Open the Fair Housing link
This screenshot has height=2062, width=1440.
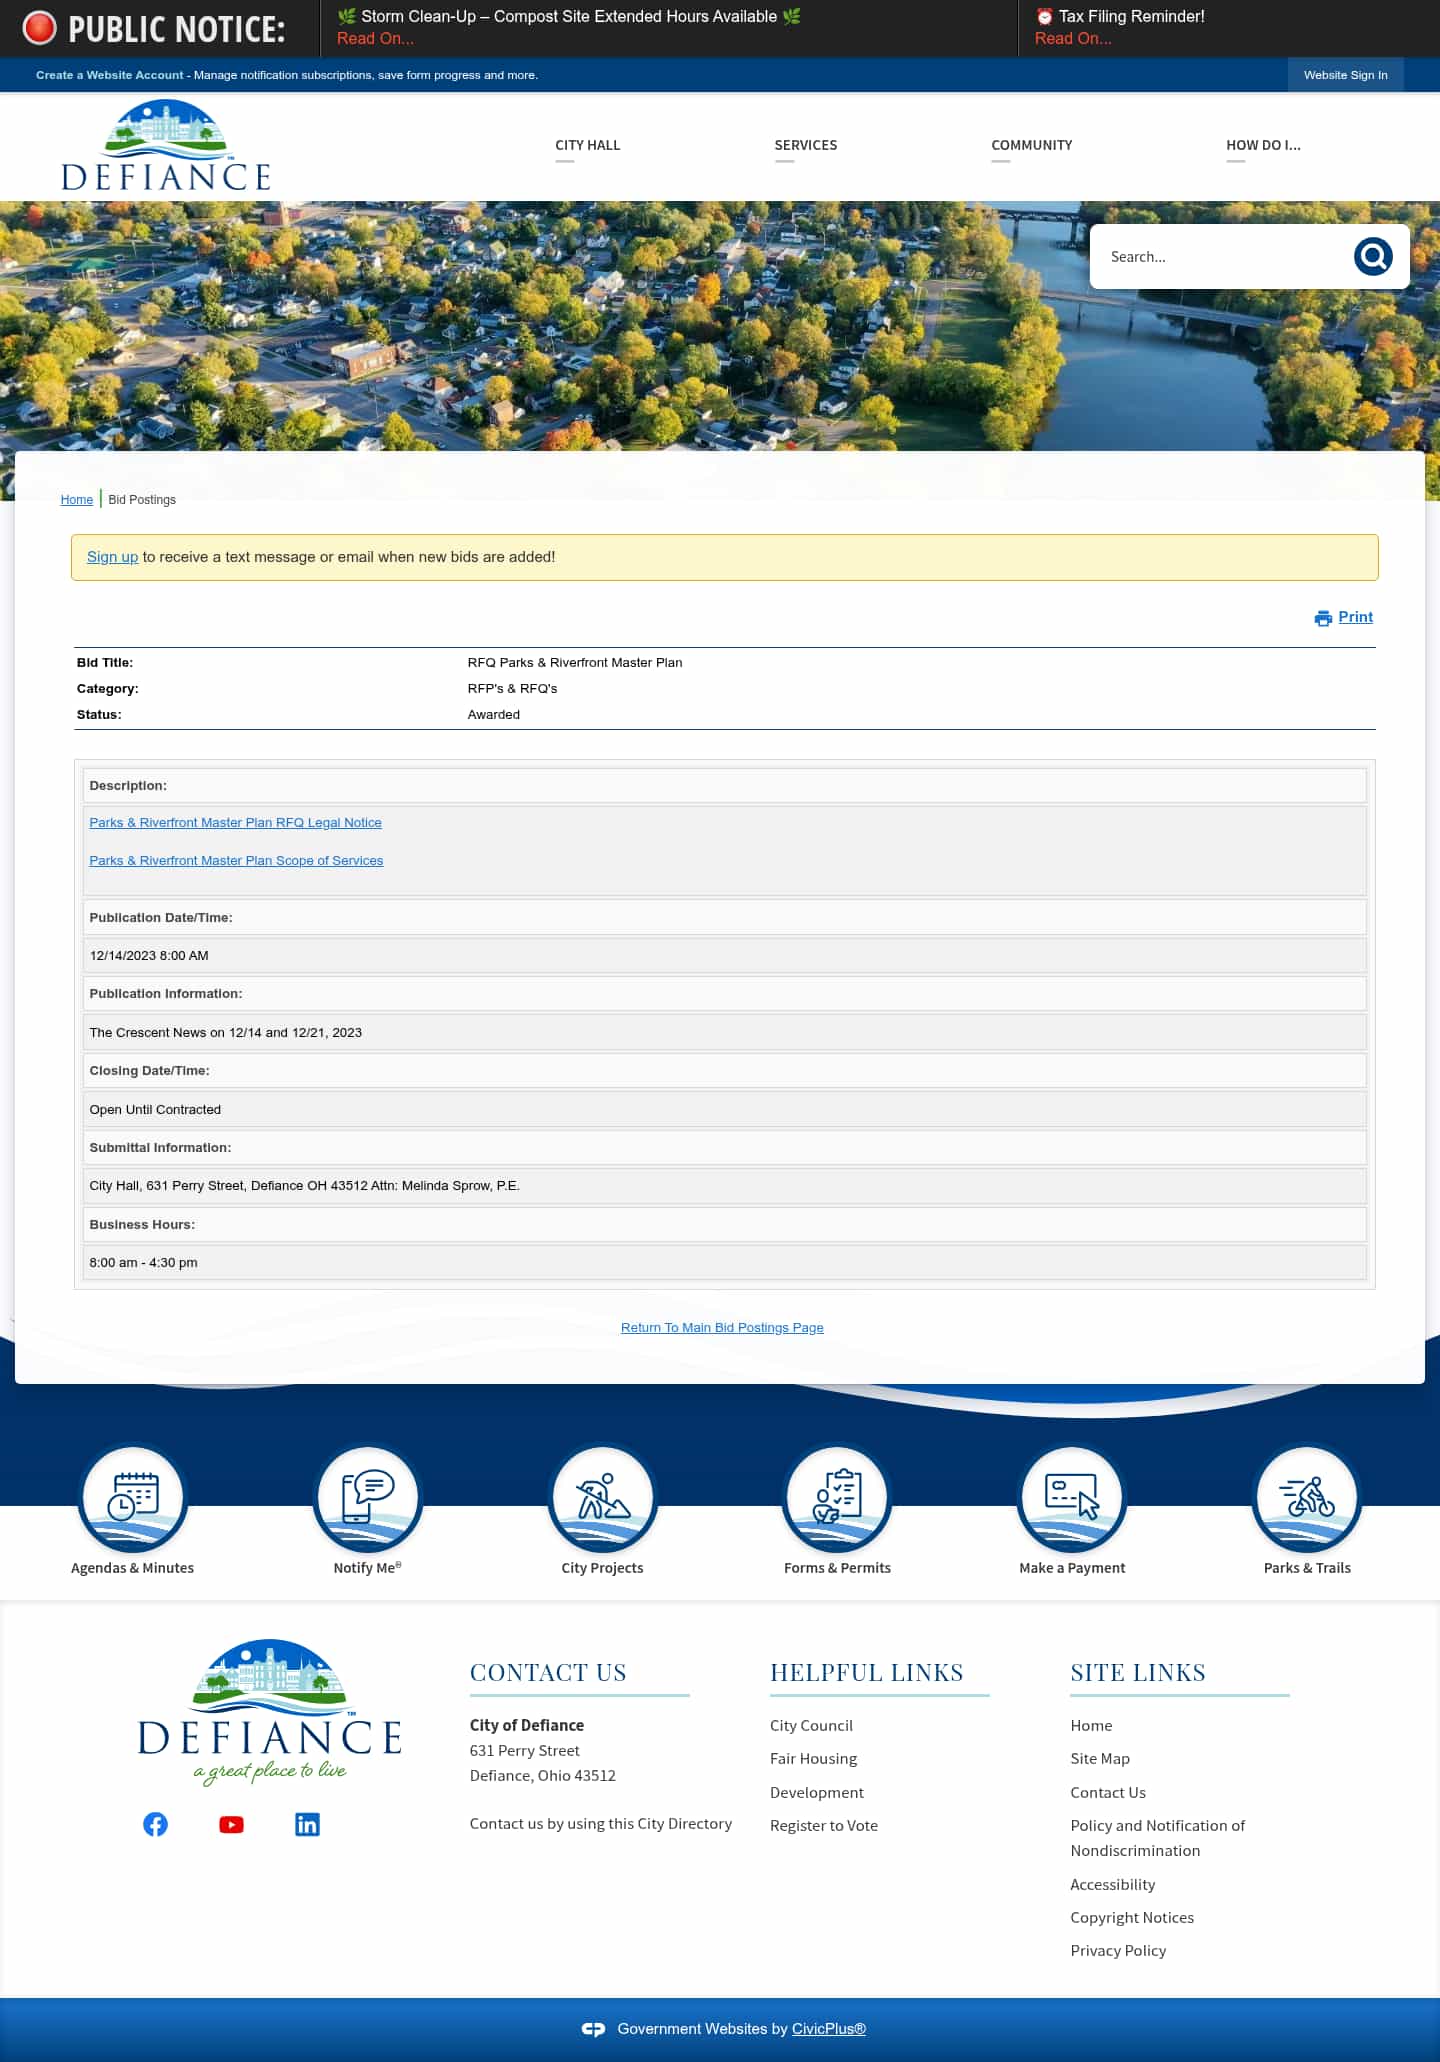pos(813,1759)
